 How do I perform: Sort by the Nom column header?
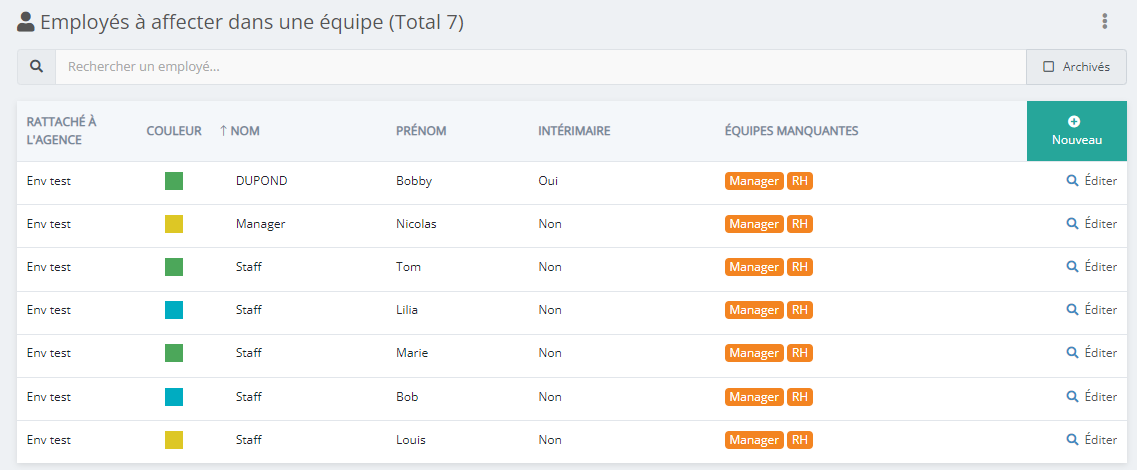coord(239,131)
